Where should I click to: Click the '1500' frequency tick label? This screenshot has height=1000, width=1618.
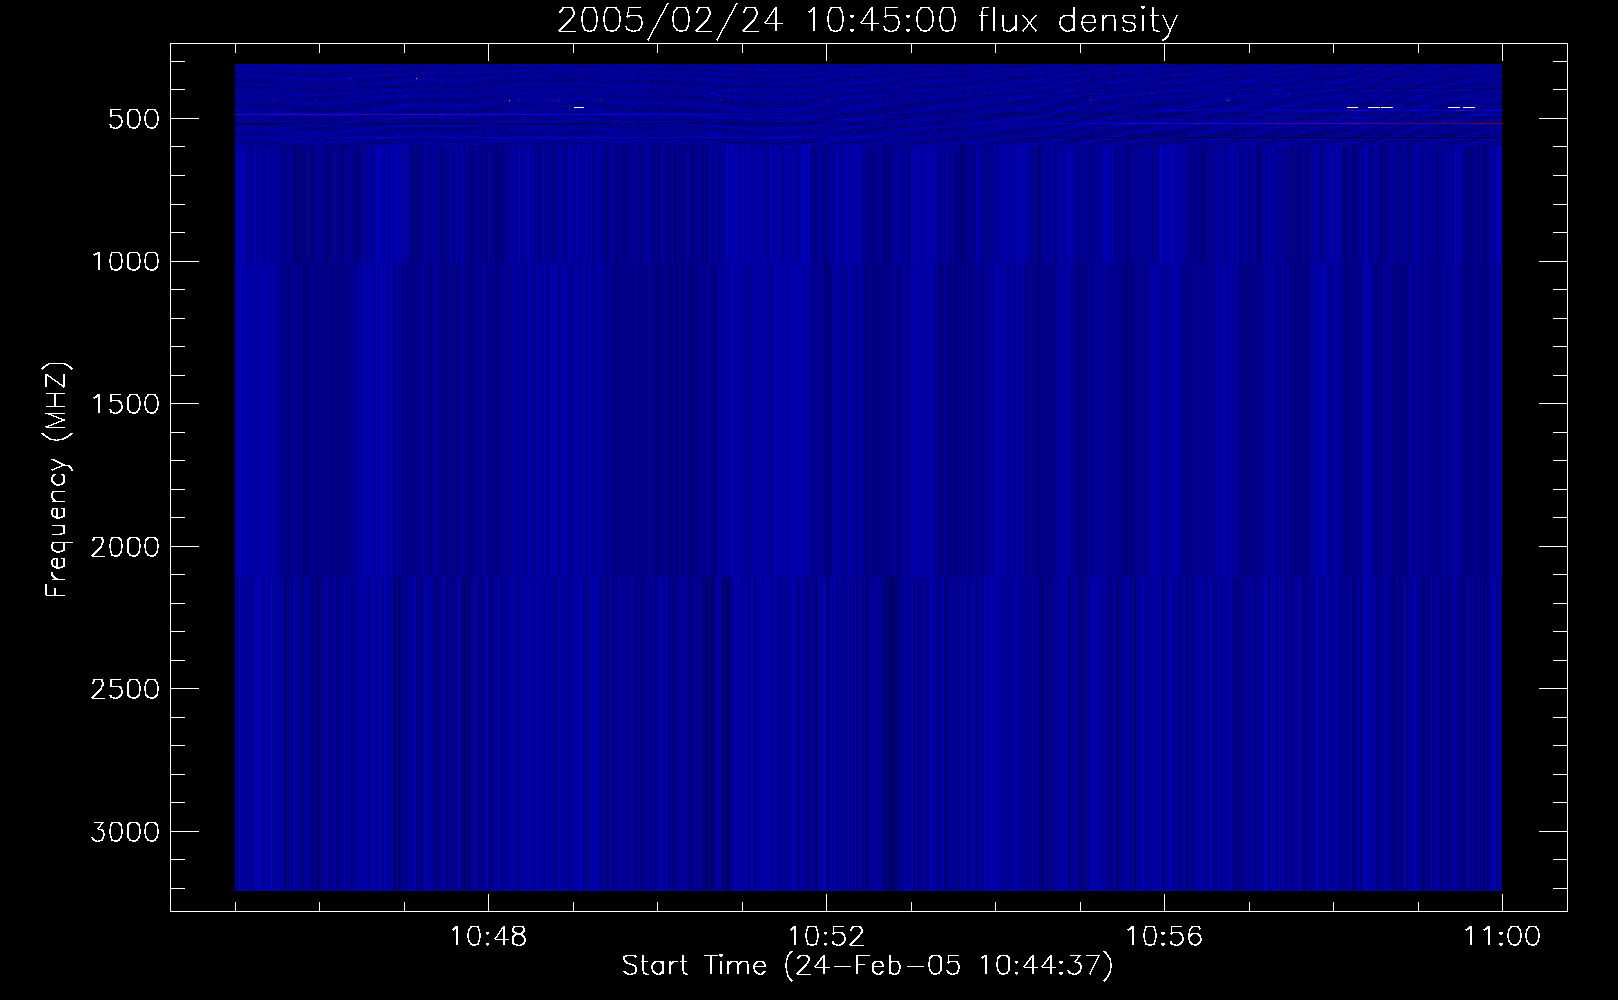125,404
